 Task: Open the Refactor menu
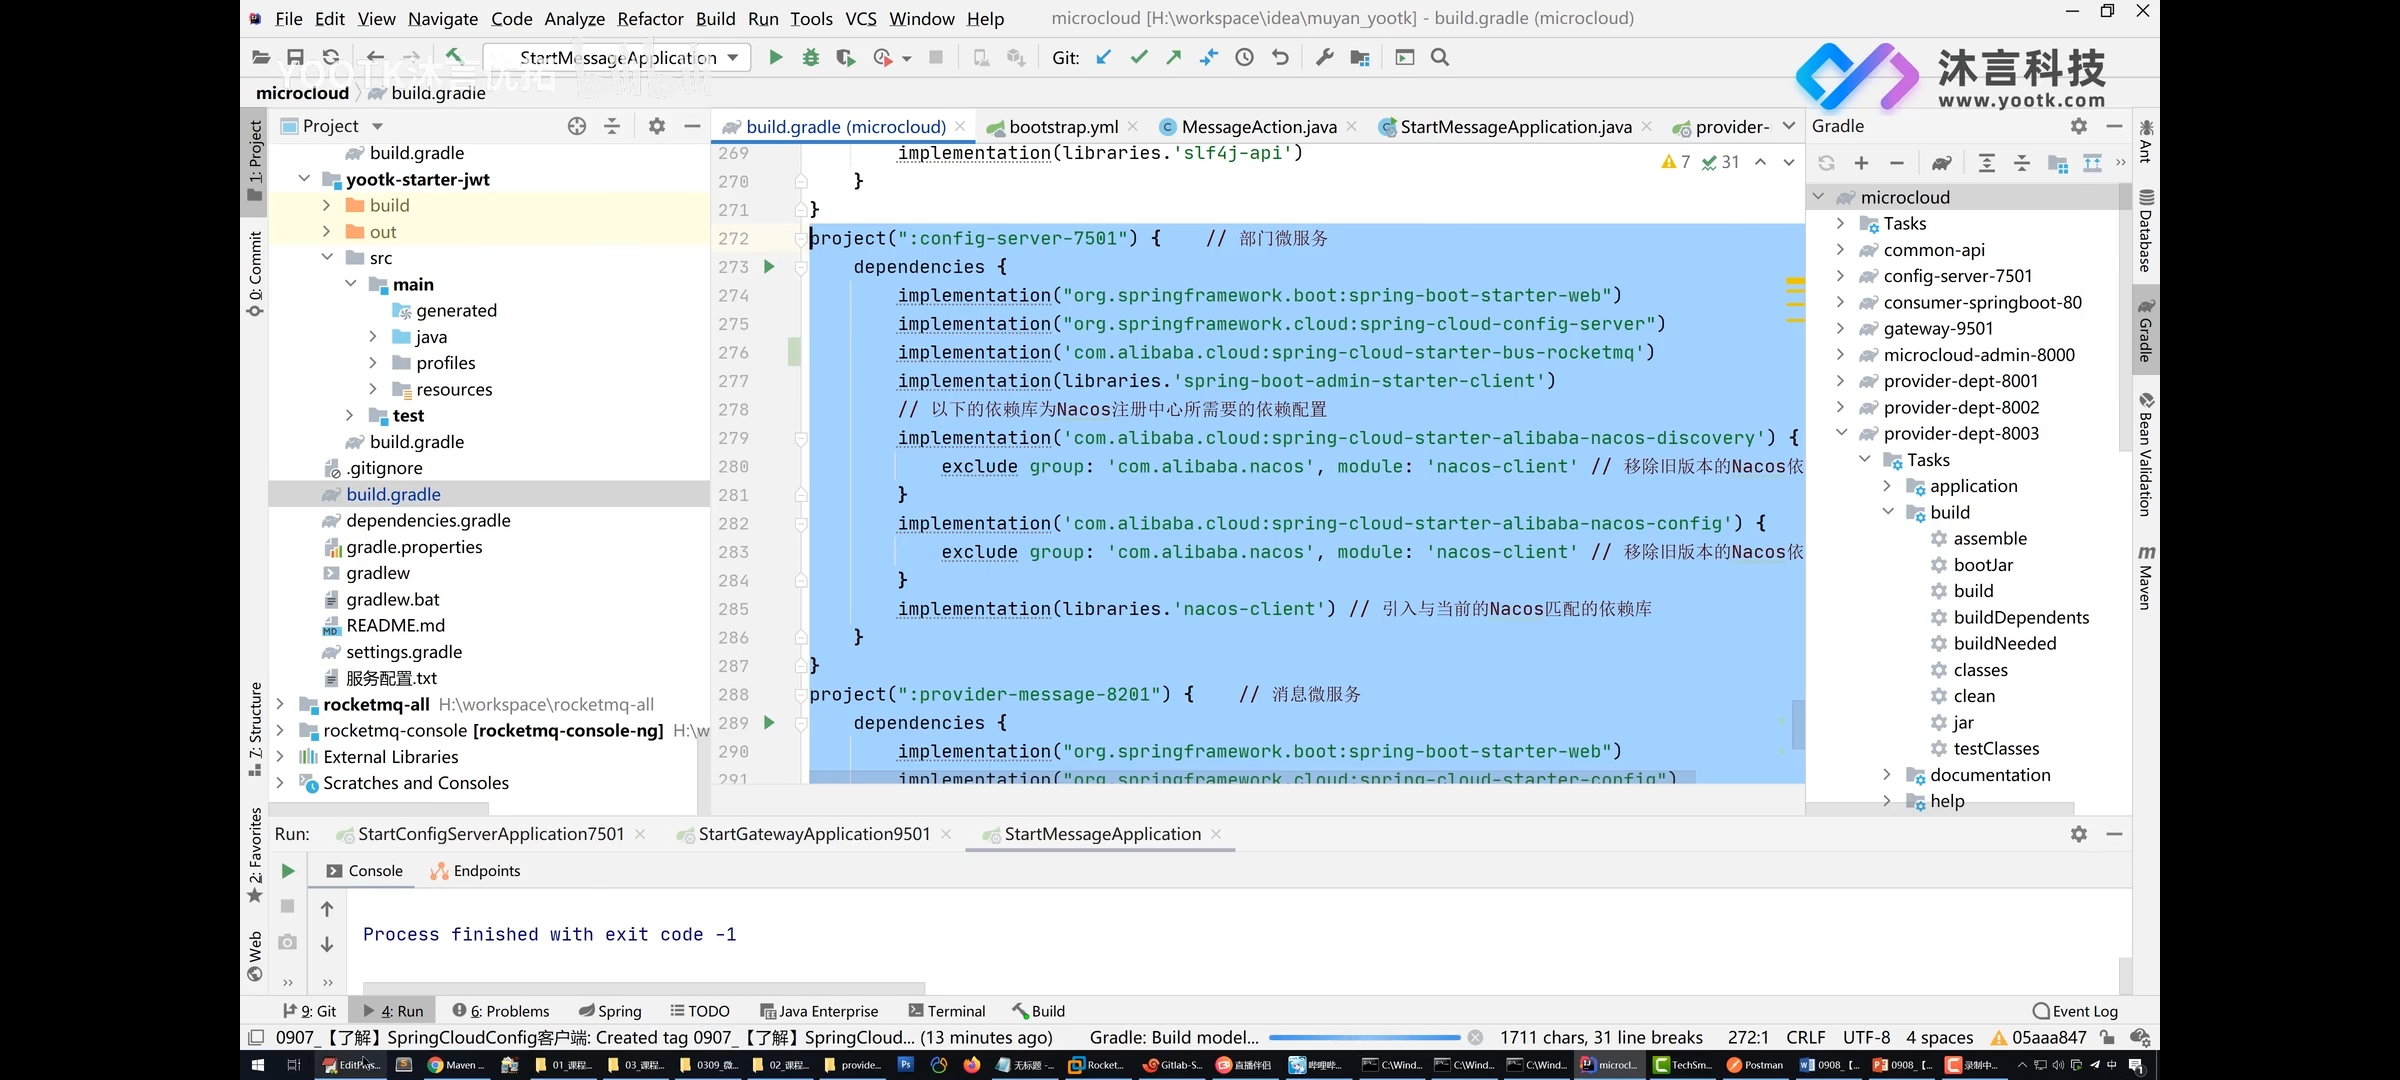(650, 18)
